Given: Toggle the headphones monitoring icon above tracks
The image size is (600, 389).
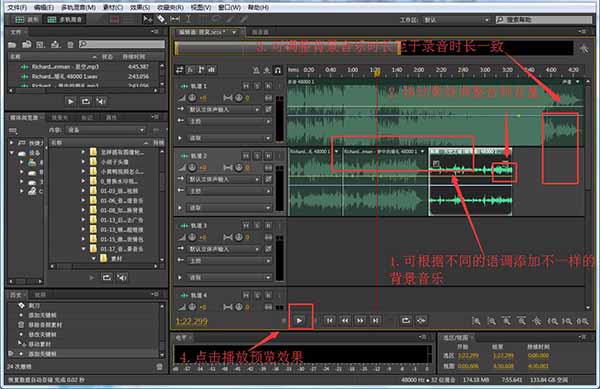Looking at the screenshot, I should click(x=278, y=70).
